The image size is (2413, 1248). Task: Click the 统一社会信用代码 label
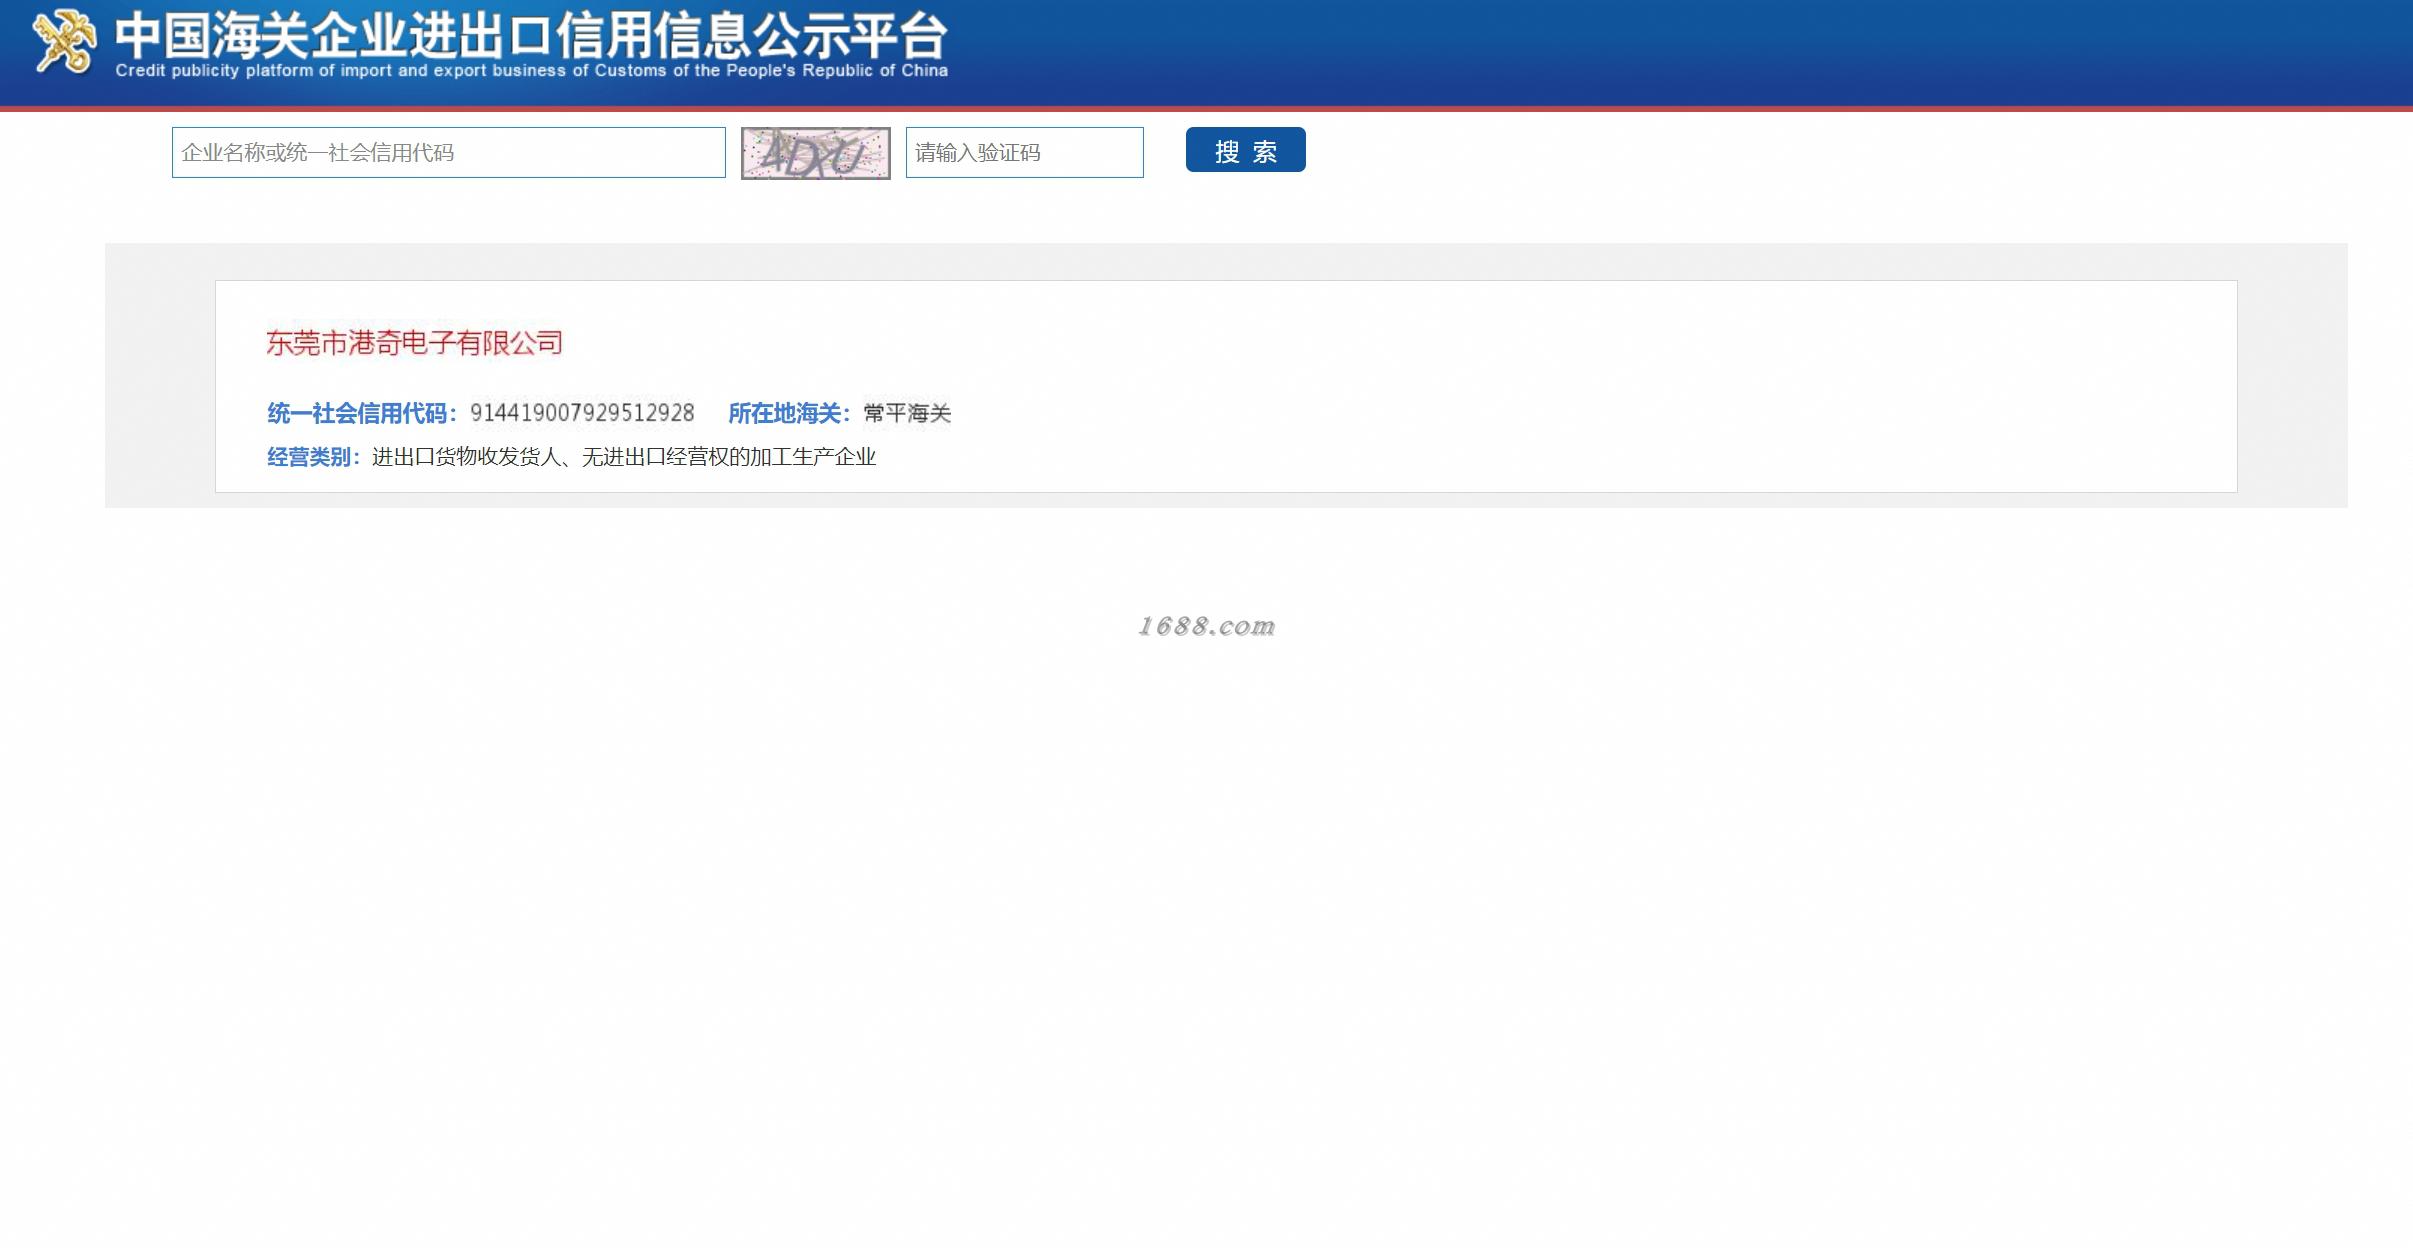(x=362, y=413)
